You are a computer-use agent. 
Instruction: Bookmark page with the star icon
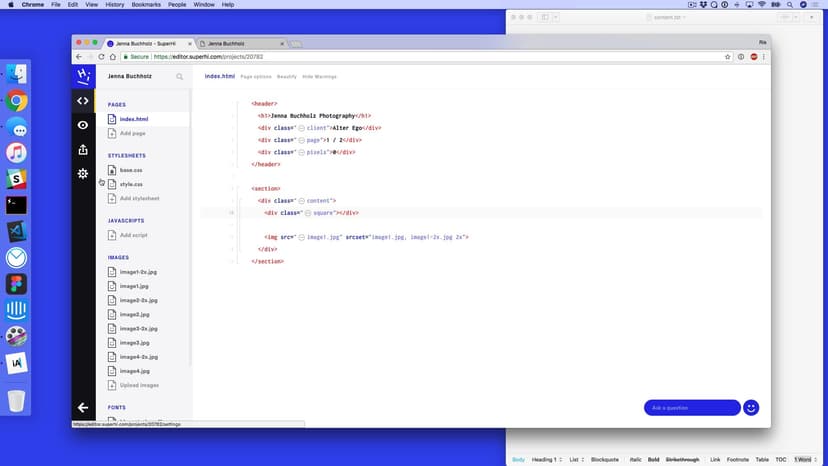click(x=727, y=57)
